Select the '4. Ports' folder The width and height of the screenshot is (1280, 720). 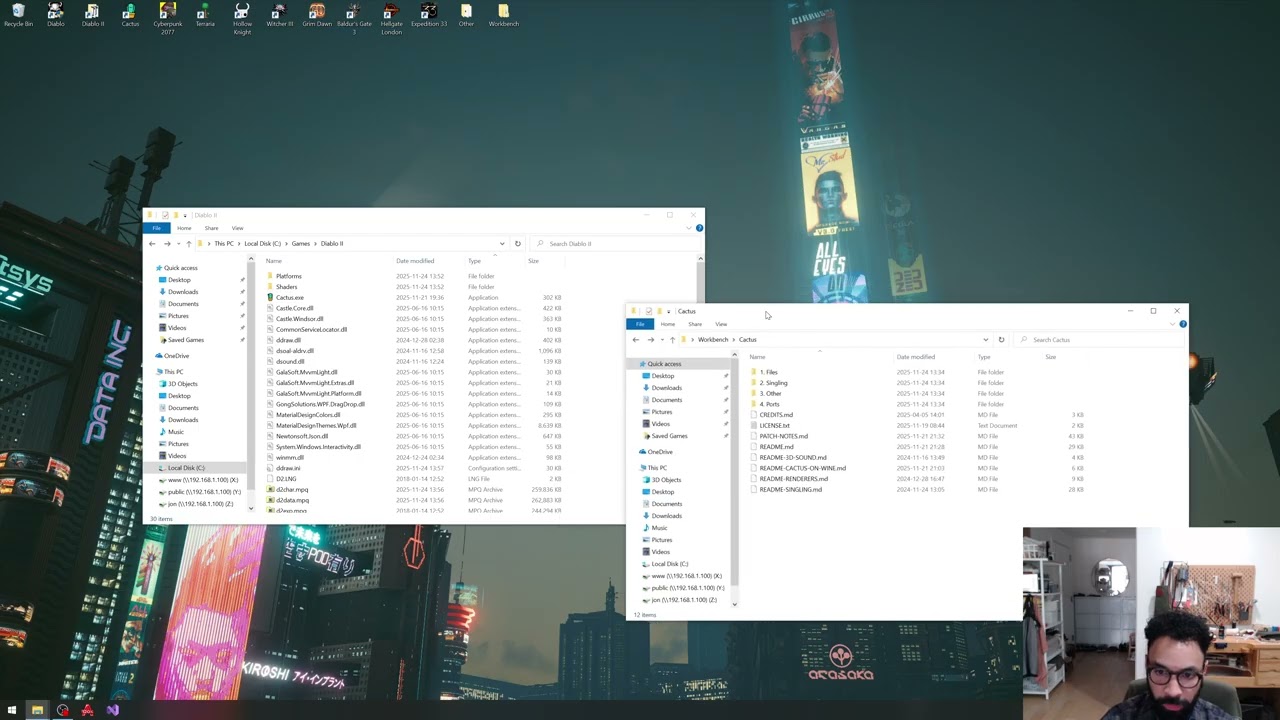[769, 404]
